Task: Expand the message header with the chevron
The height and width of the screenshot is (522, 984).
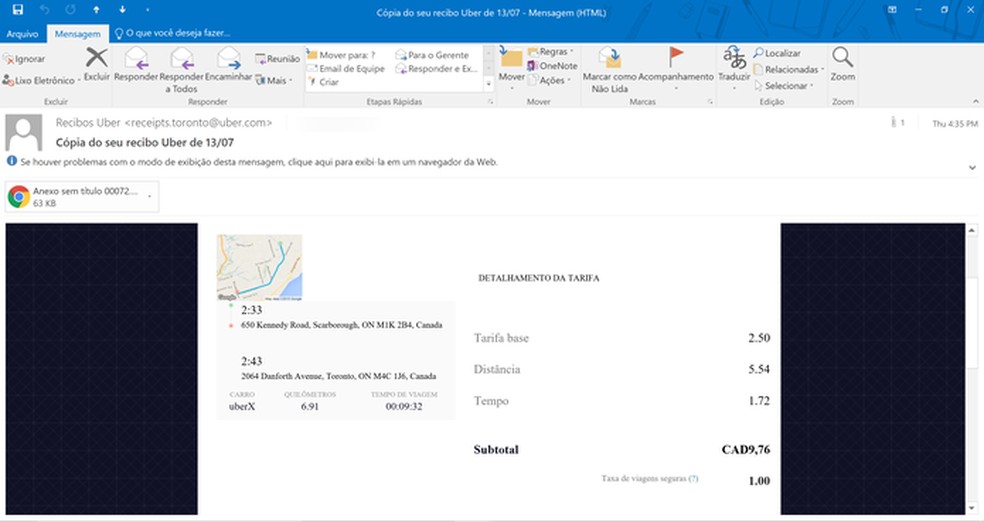Action: 972,168
